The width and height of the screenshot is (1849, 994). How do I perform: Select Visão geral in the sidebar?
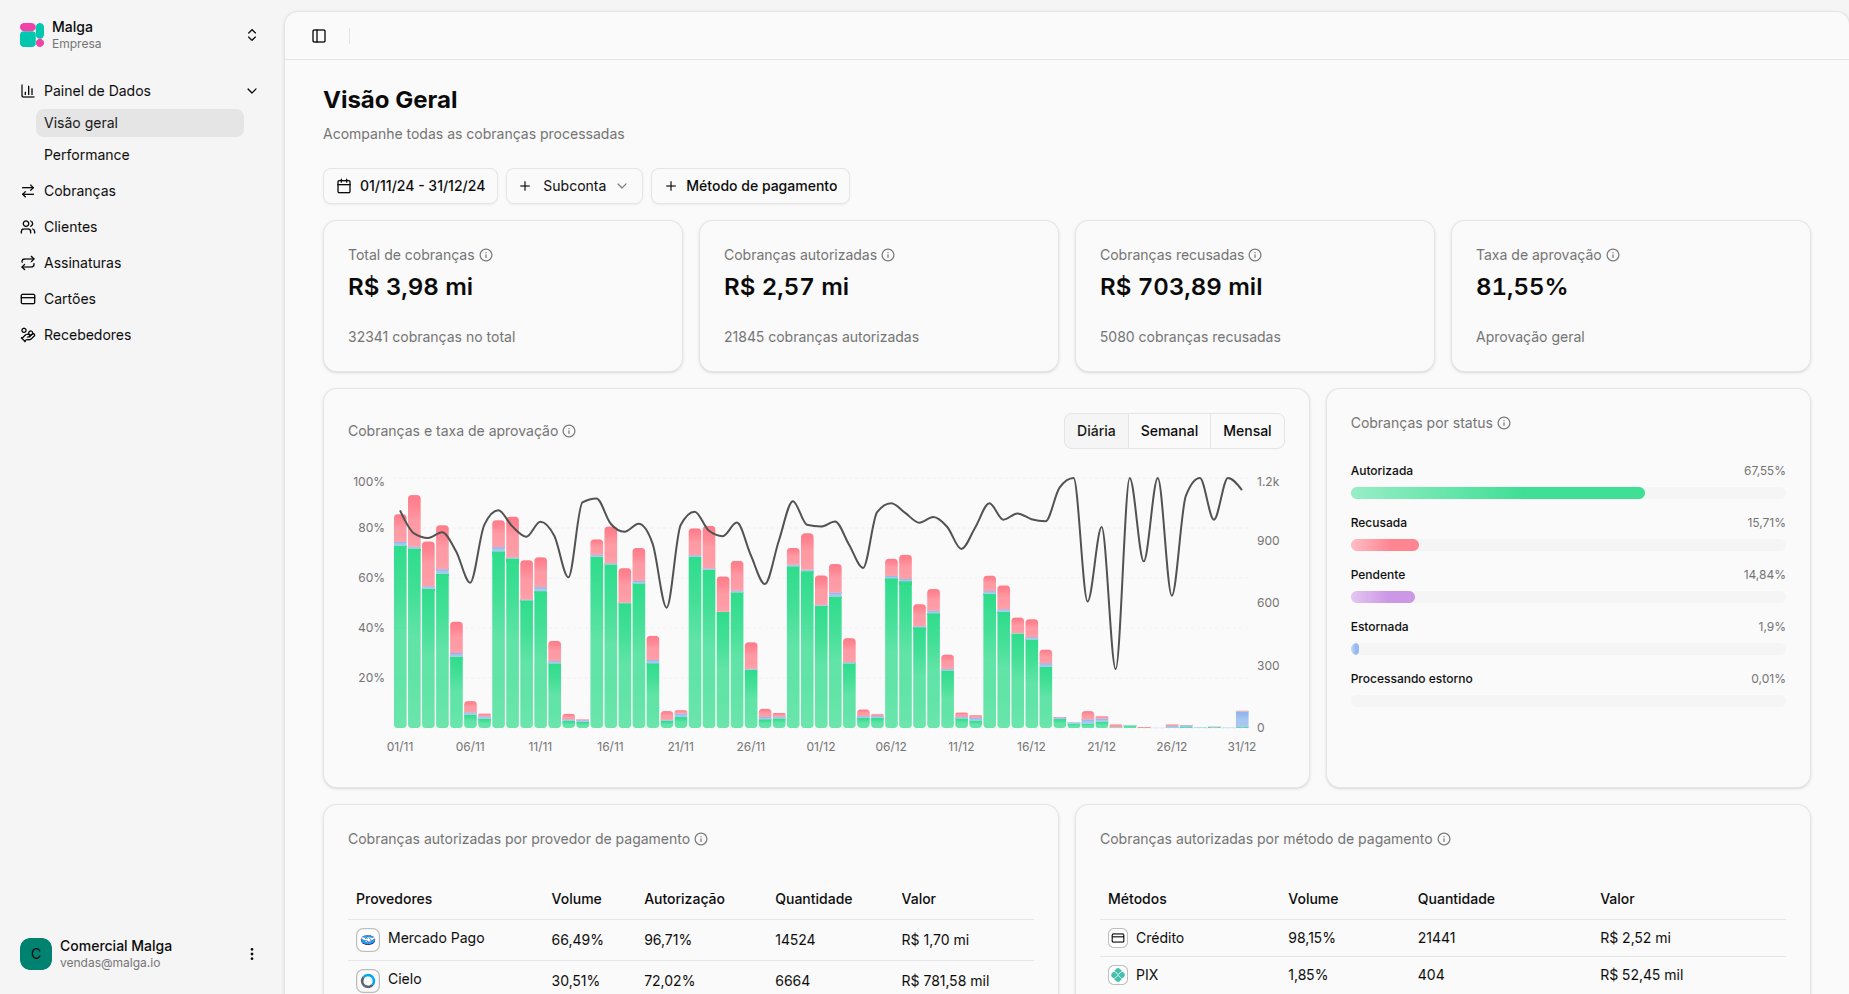140,123
